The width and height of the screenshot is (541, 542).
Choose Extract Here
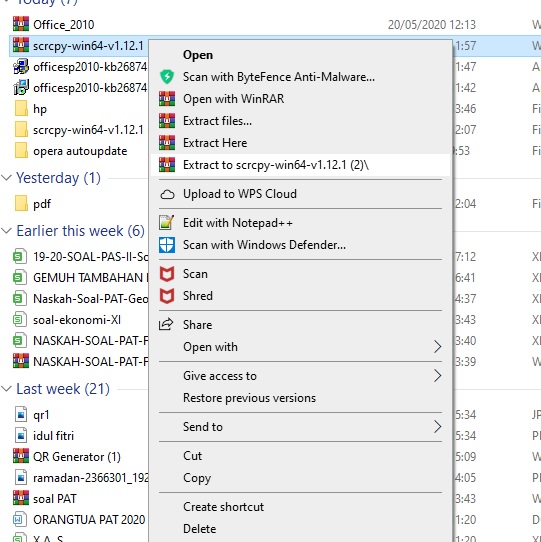tap(300, 142)
